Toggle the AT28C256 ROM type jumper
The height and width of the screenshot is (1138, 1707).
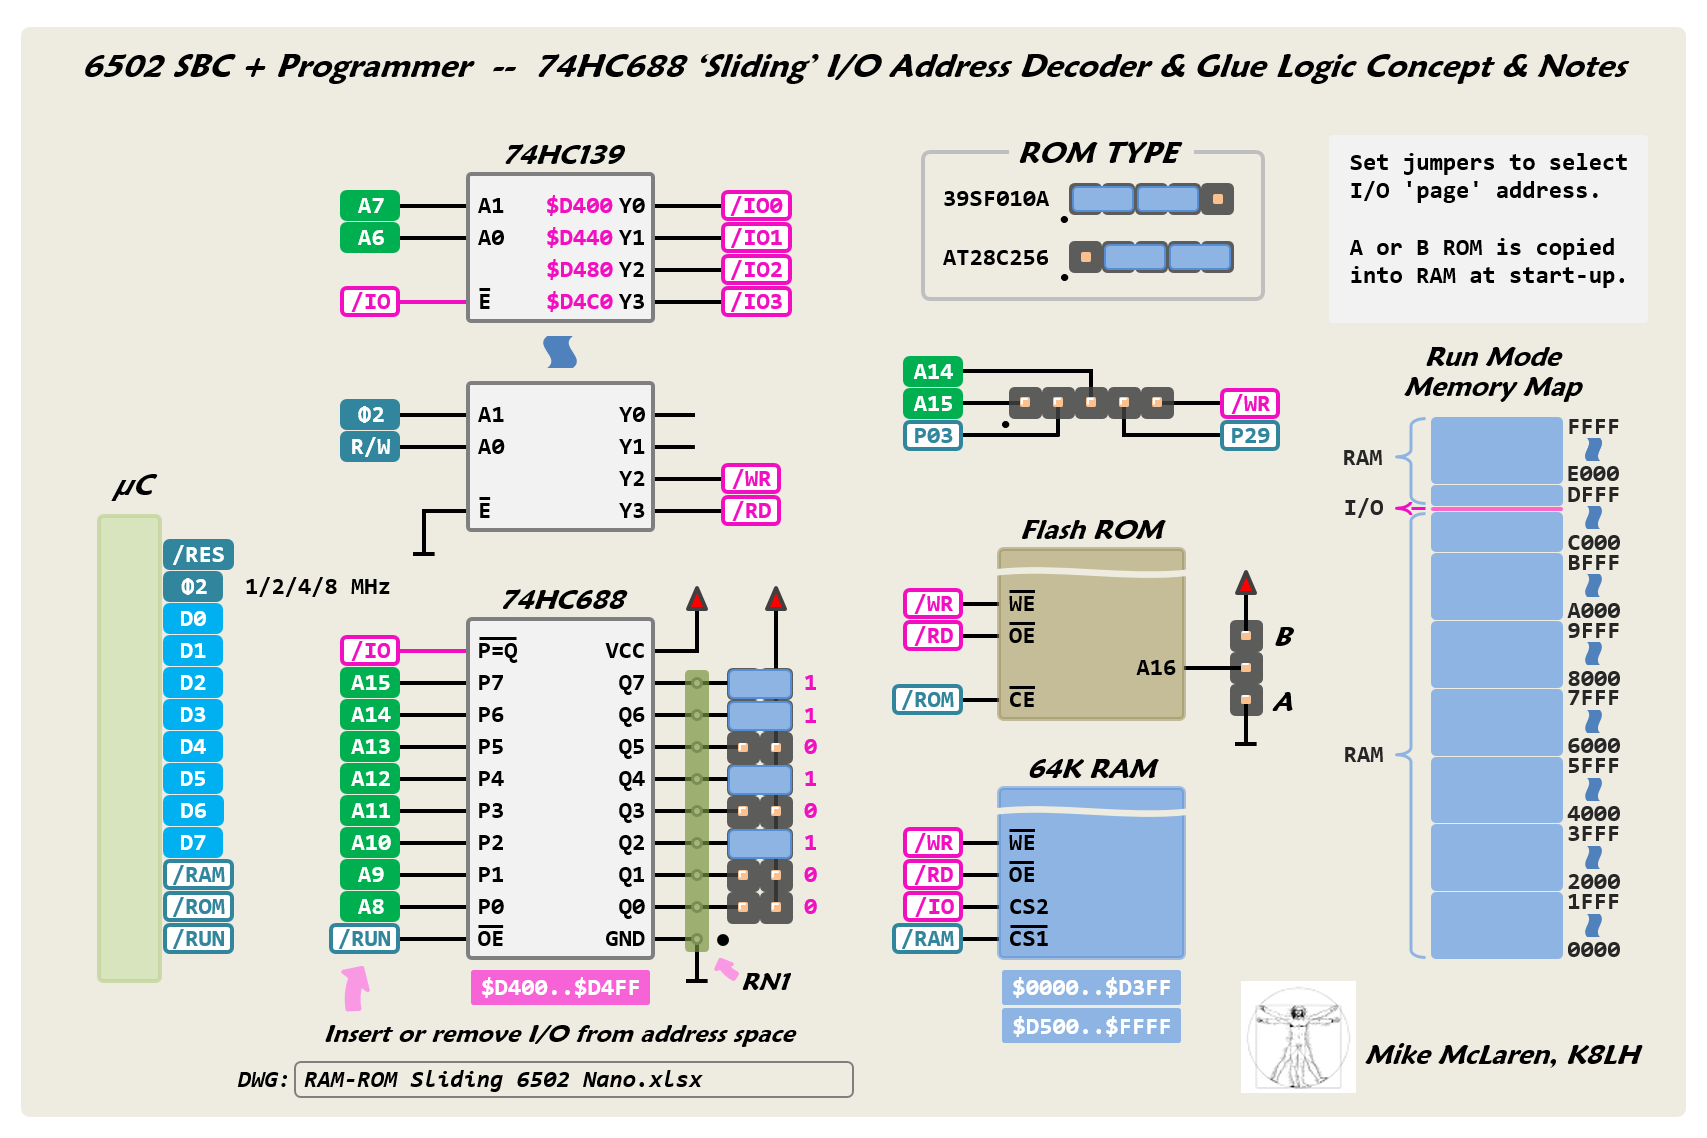pyautogui.click(x=1150, y=257)
